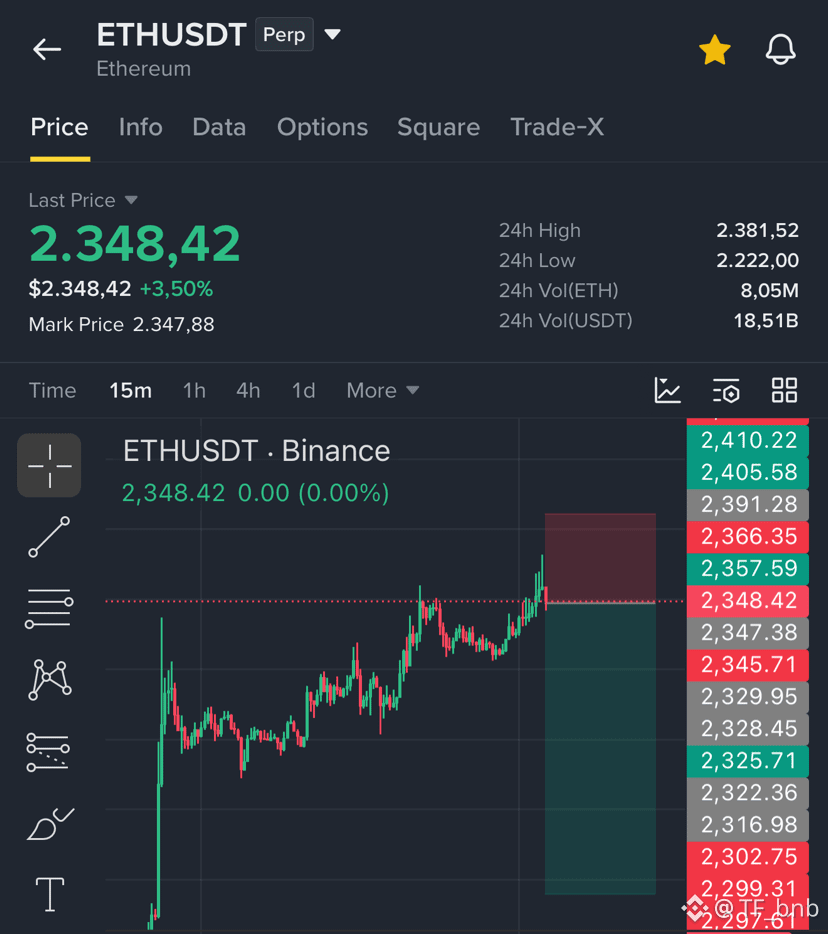This screenshot has height=934, width=828.
Task: Click the Mark Price 2.347,88 value
Action: 173,325
